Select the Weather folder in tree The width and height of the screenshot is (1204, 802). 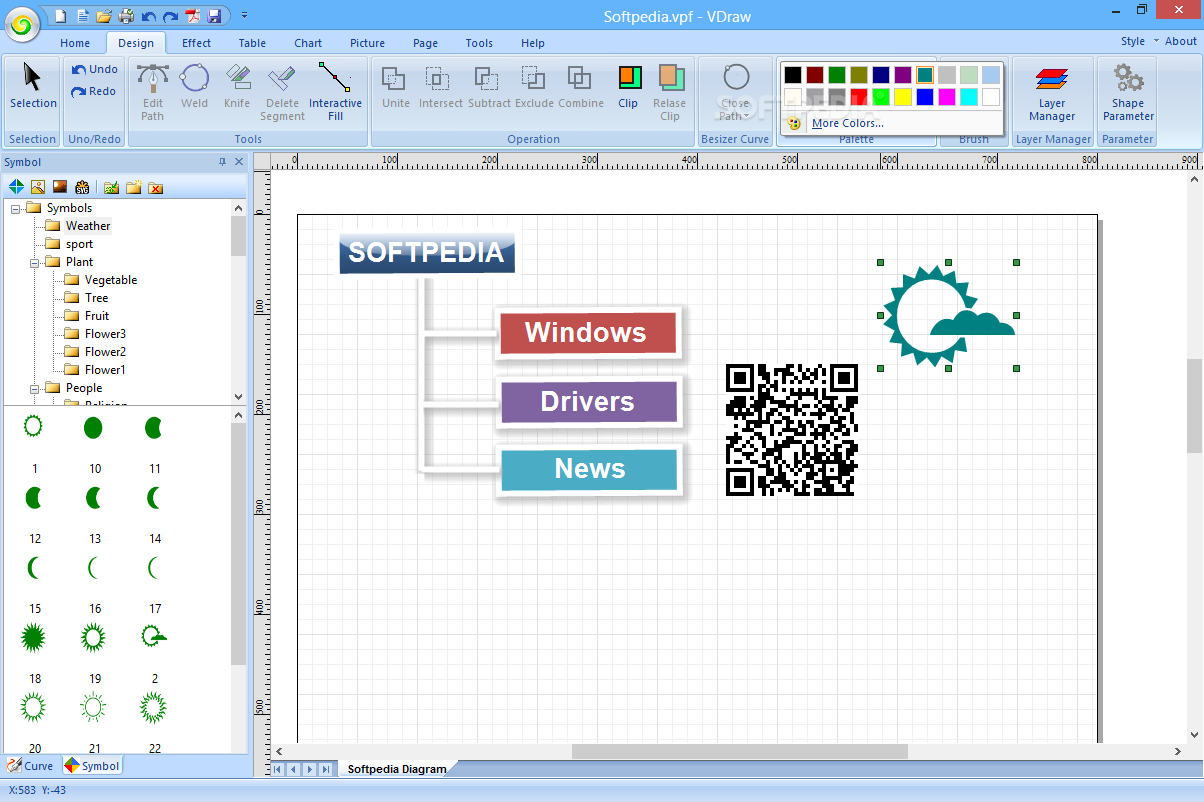[x=88, y=226]
